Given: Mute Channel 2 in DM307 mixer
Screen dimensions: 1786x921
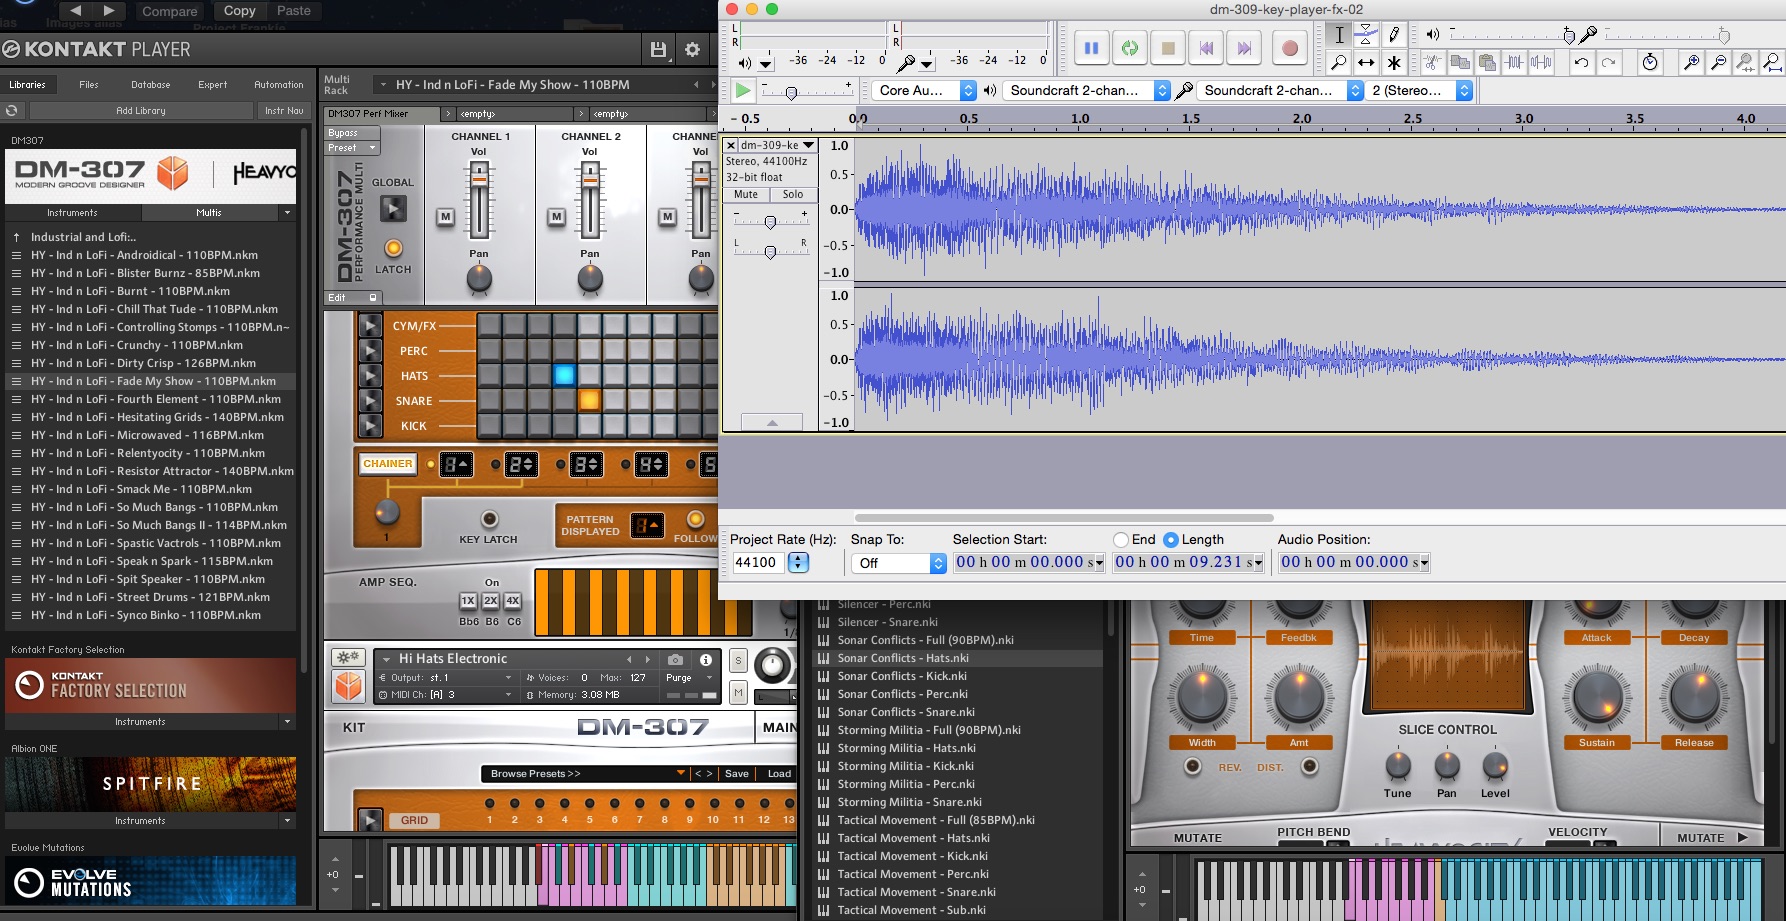Looking at the screenshot, I should click(556, 216).
